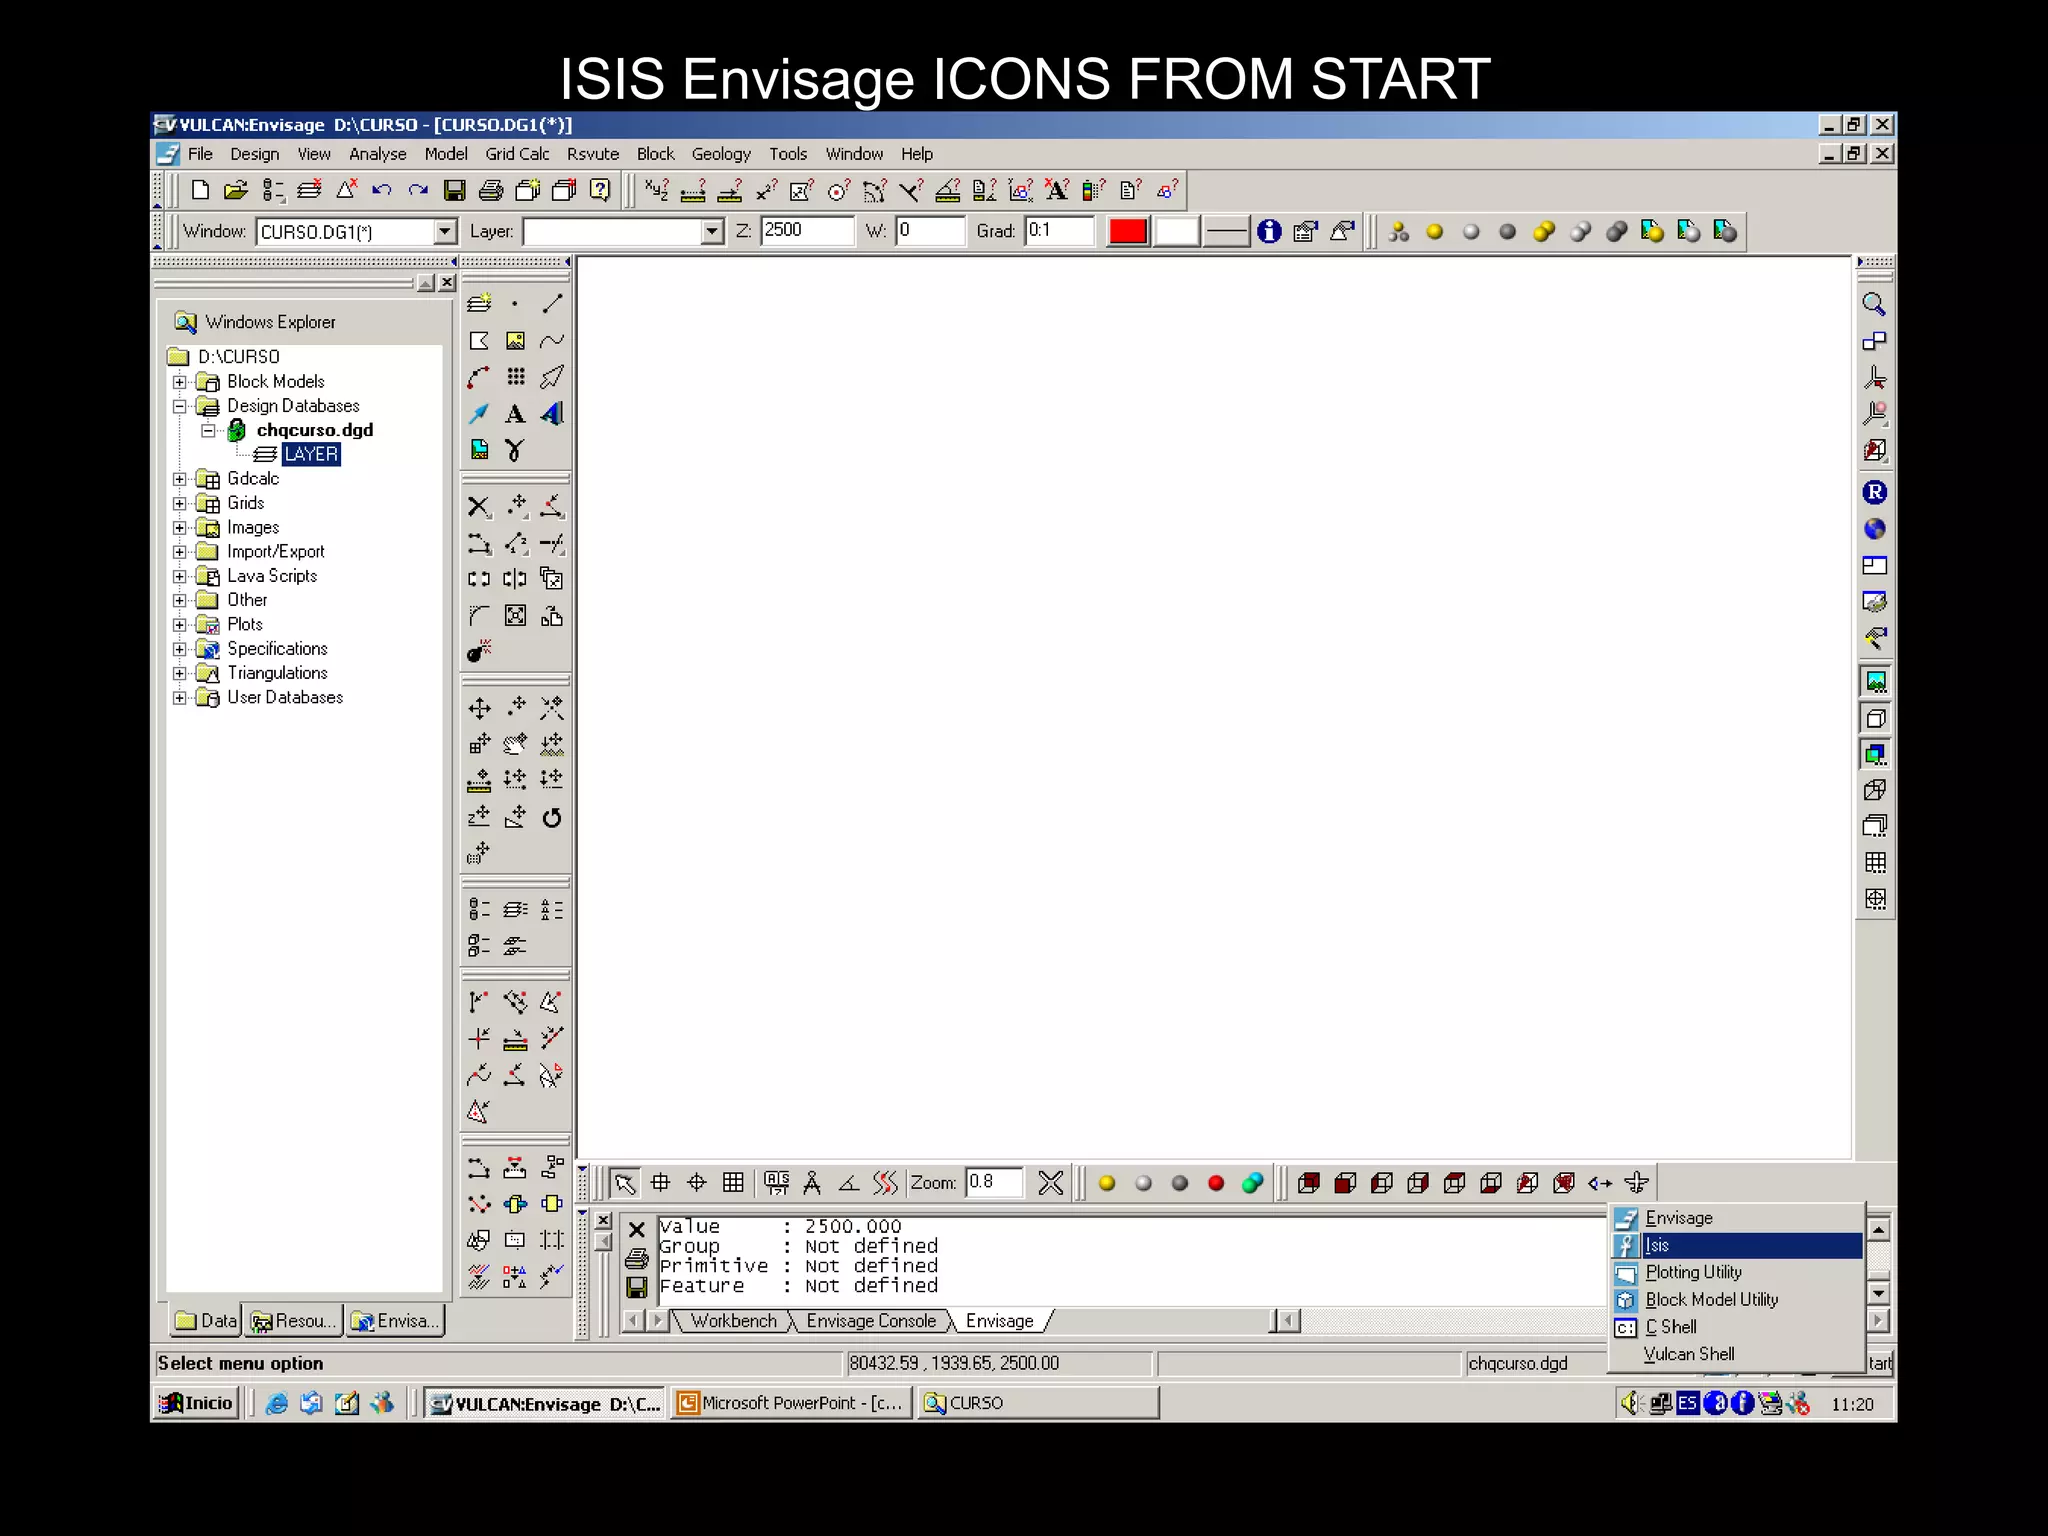This screenshot has height=1536, width=2048.
Task: Click the rotate icon in left toolbox
Action: (x=552, y=818)
